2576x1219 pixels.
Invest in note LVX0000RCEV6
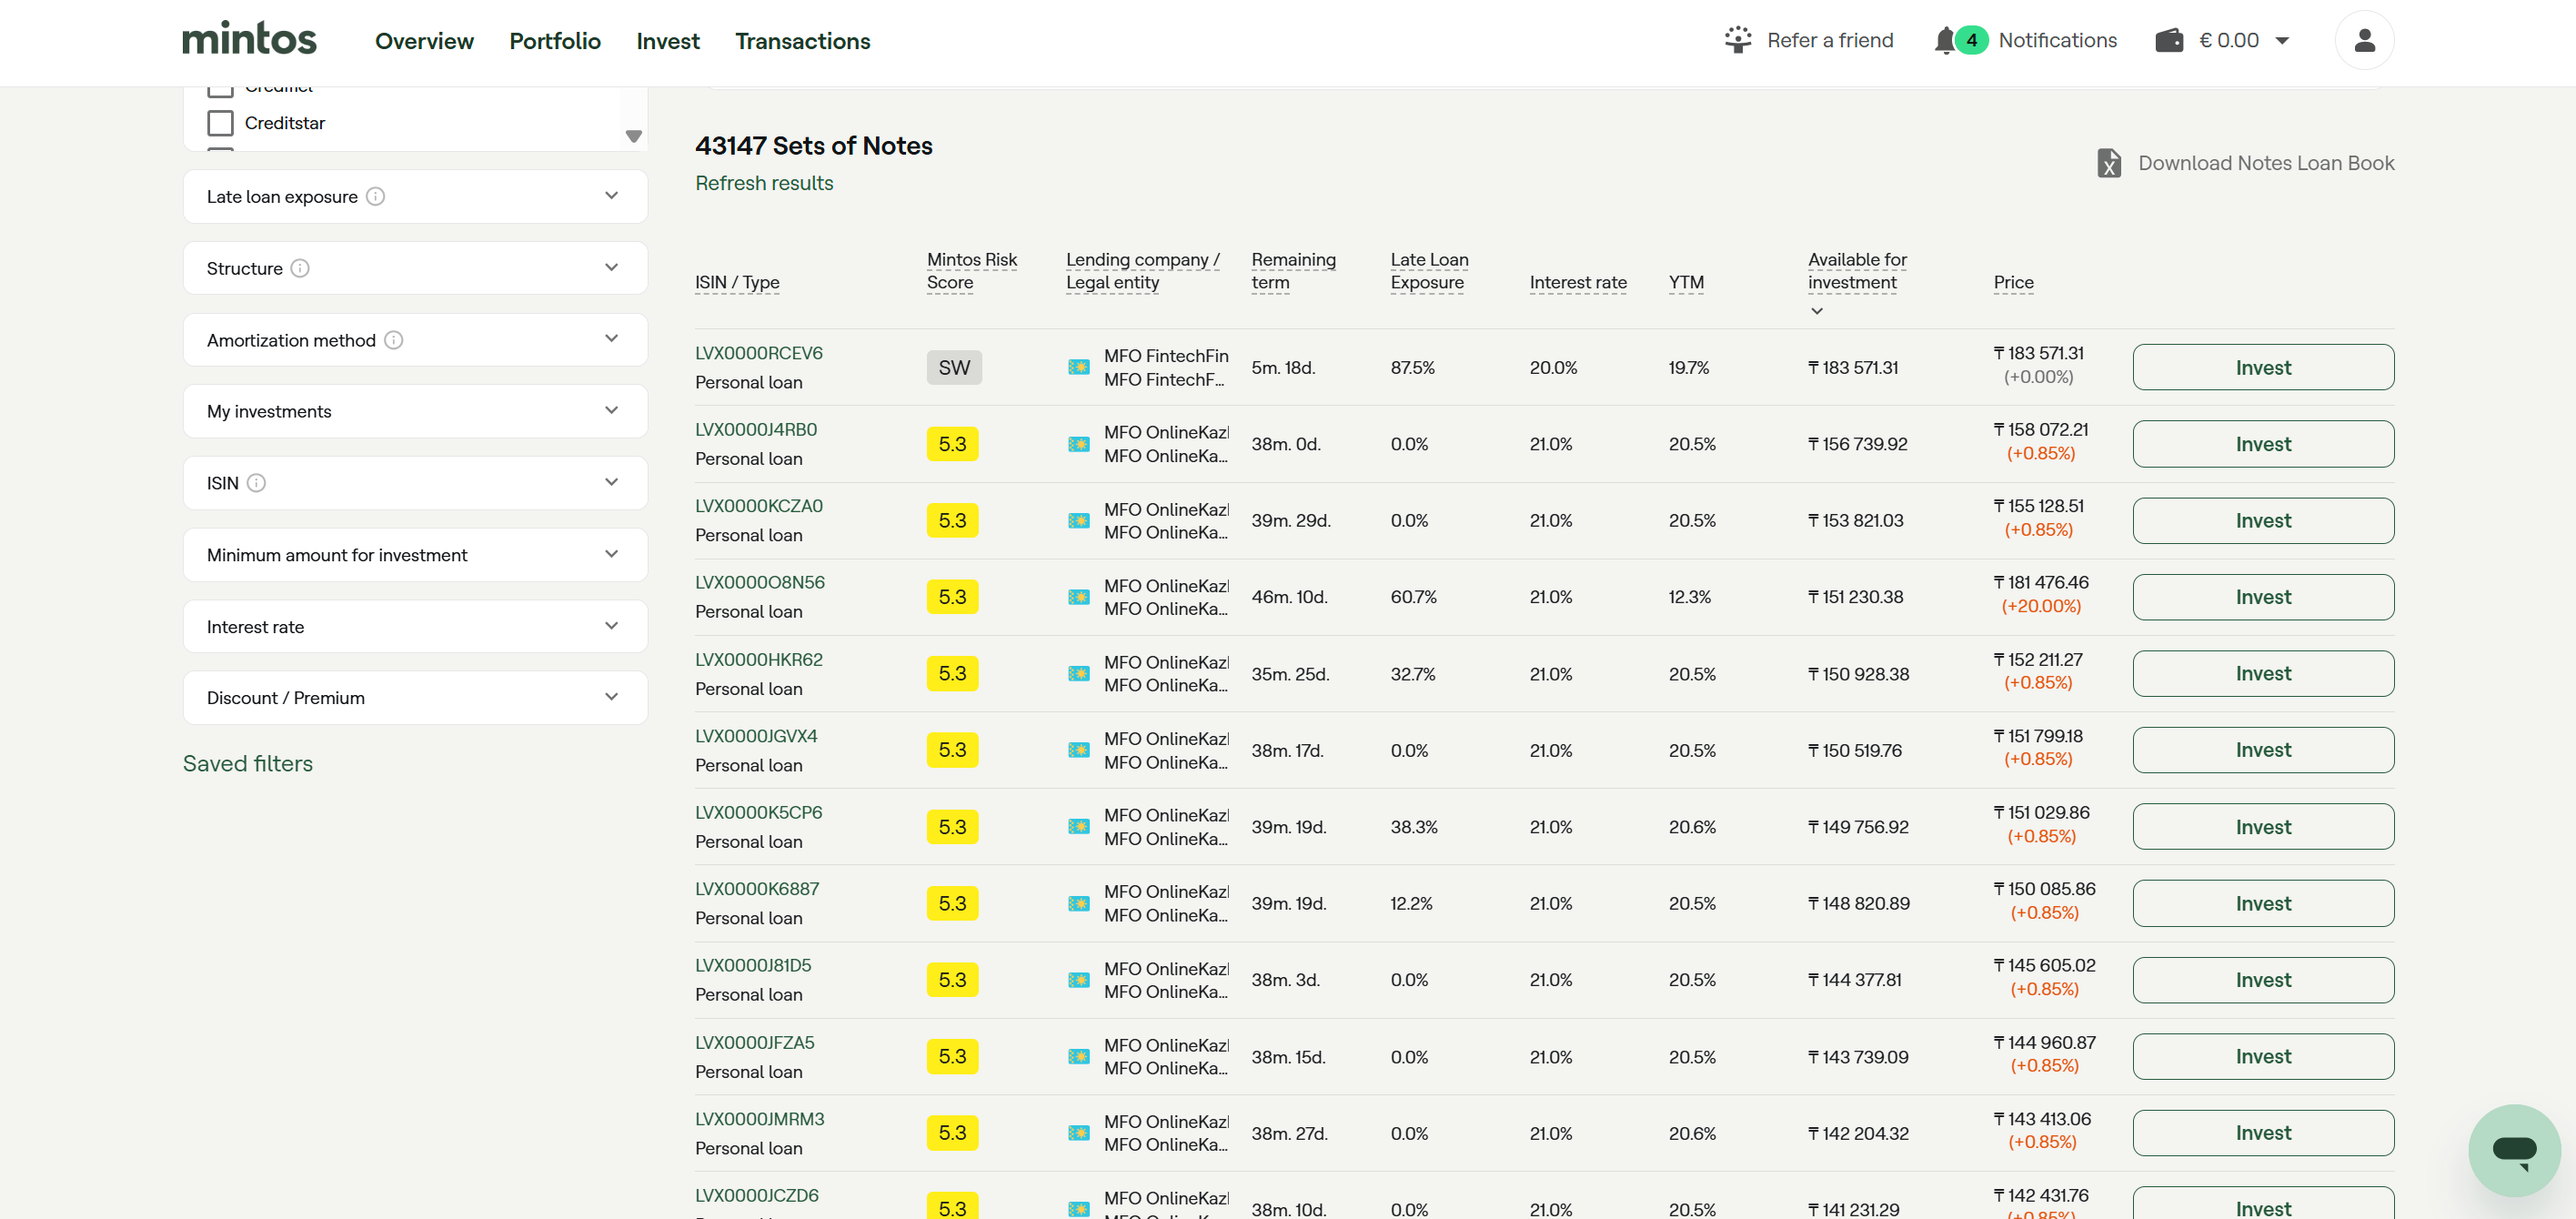coord(2263,367)
